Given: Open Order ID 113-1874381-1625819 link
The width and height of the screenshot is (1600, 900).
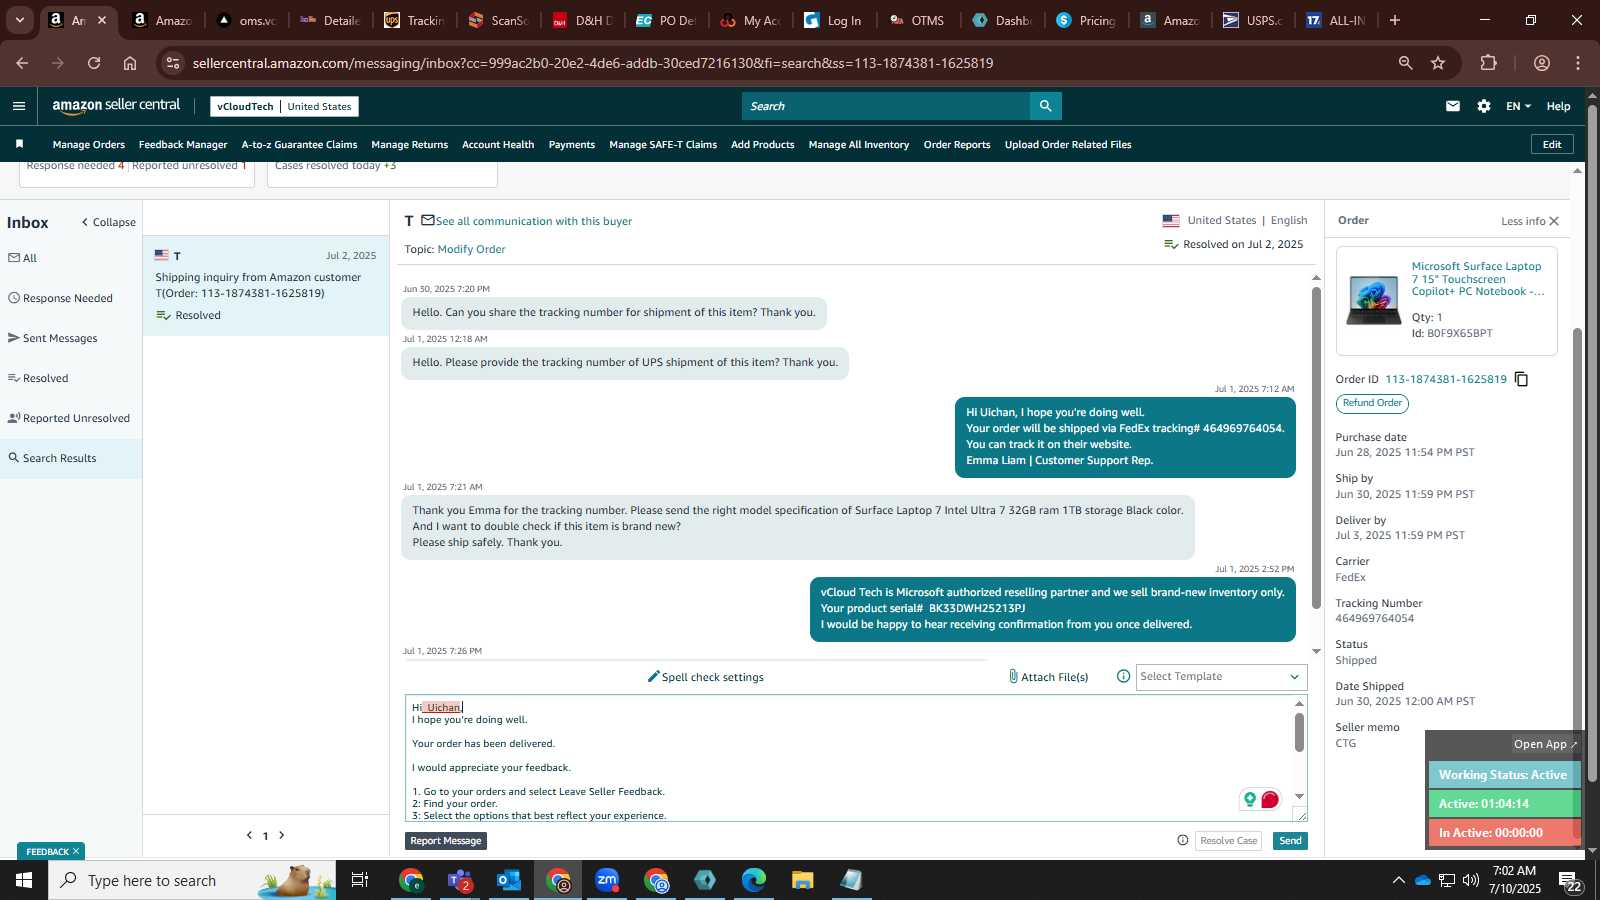Looking at the screenshot, I should (x=1445, y=379).
